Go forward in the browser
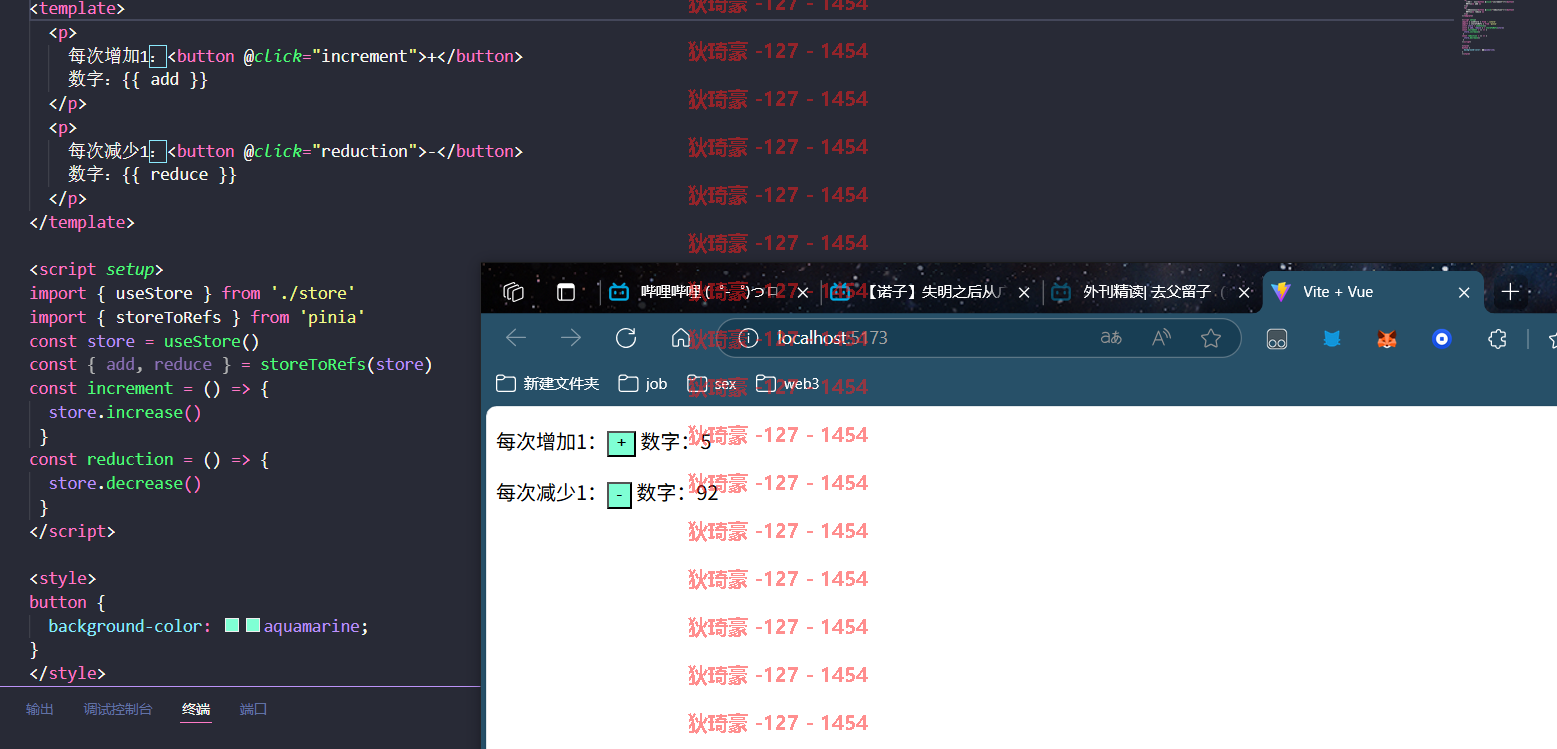The width and height of the screenshot is (1557, 749). point(571,338)
